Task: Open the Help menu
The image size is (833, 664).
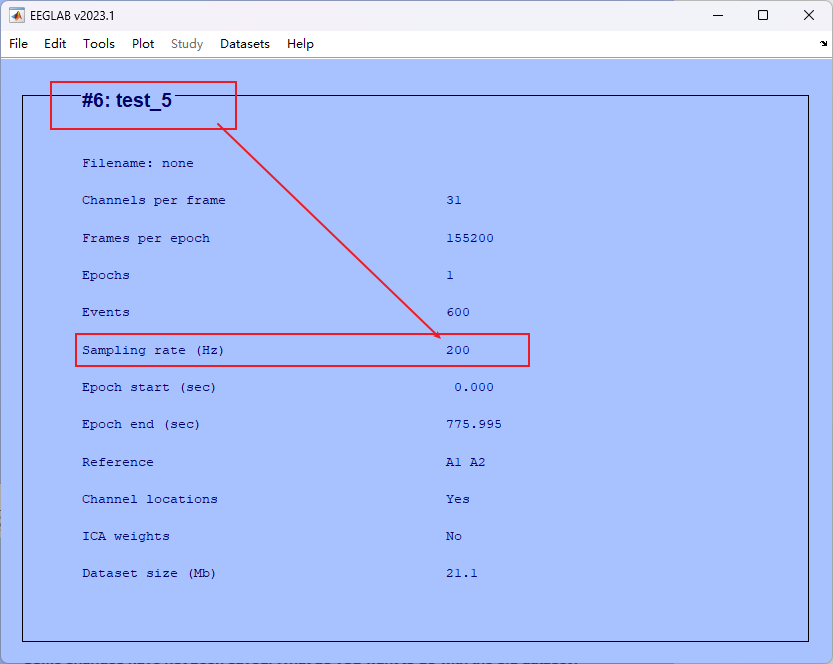Action: 300,44
